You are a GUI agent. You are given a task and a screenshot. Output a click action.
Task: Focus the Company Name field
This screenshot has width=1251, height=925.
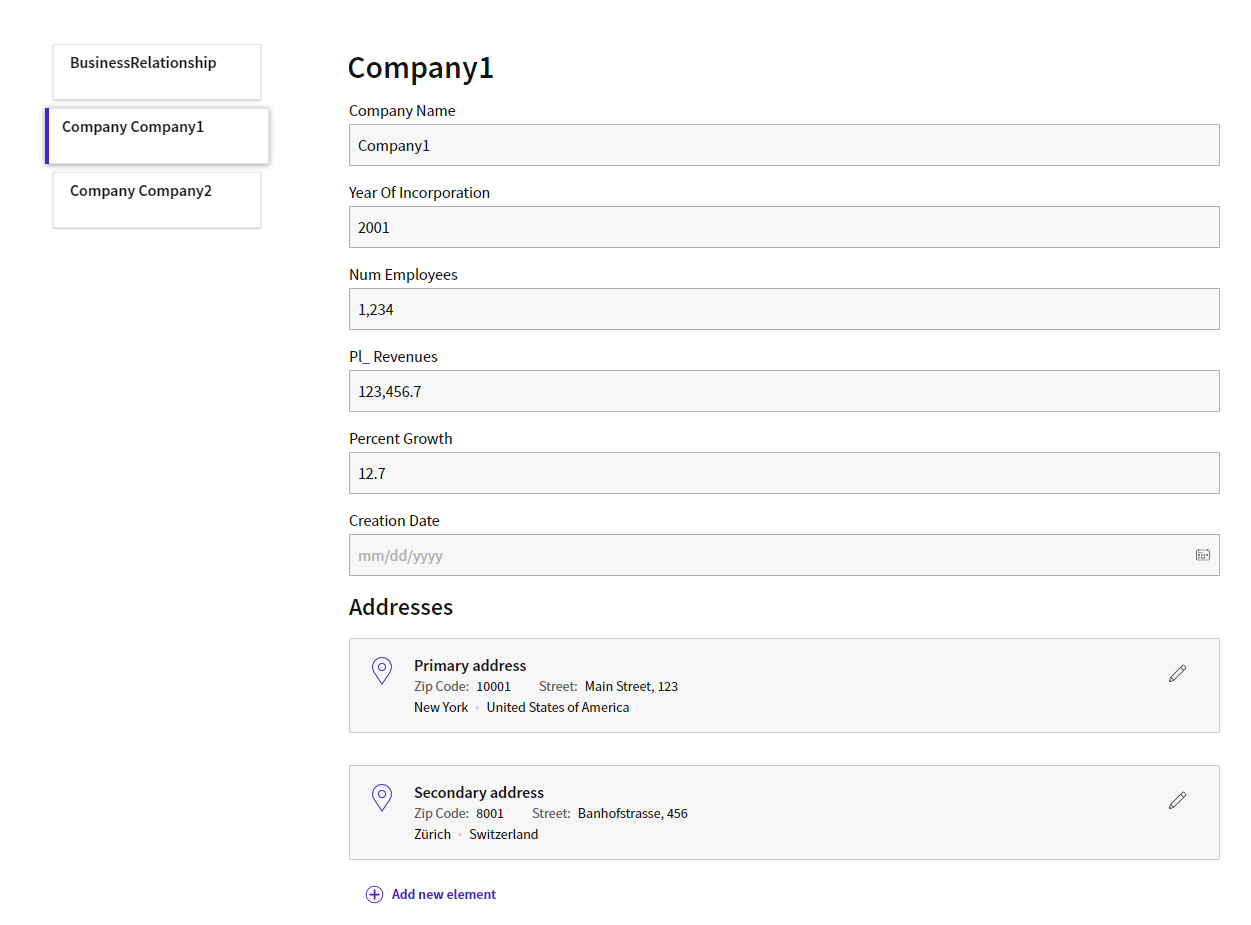783,145
